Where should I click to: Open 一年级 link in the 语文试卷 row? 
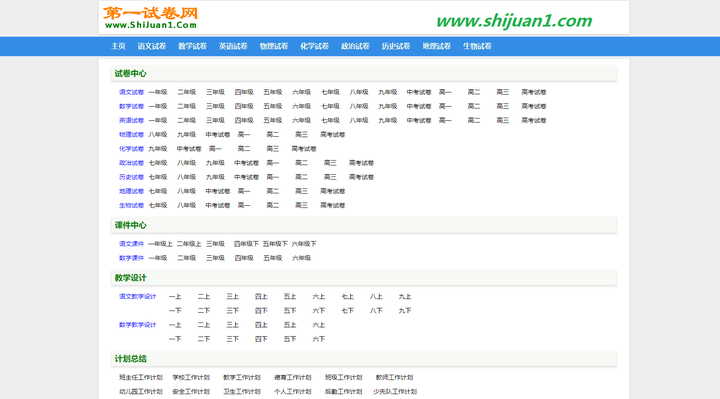158,92
